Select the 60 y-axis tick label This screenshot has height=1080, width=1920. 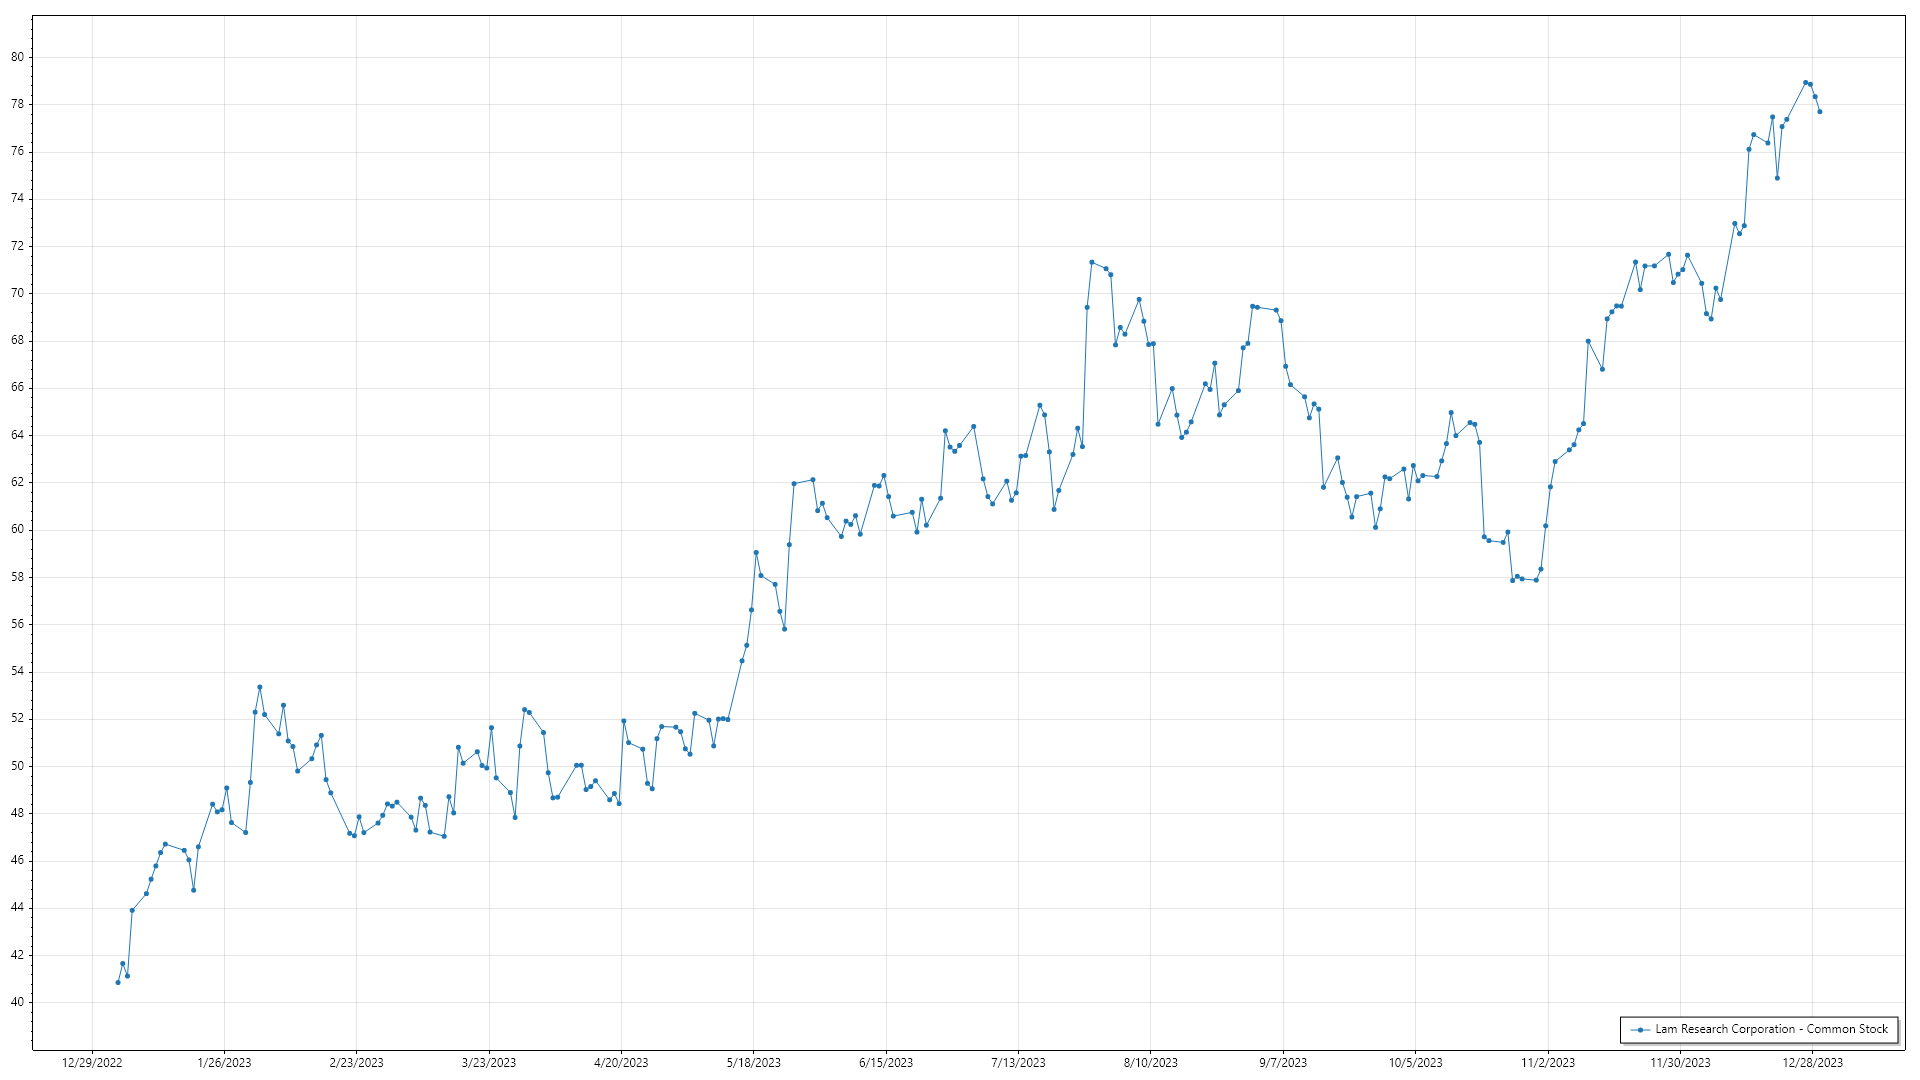[x=18, y=530]
